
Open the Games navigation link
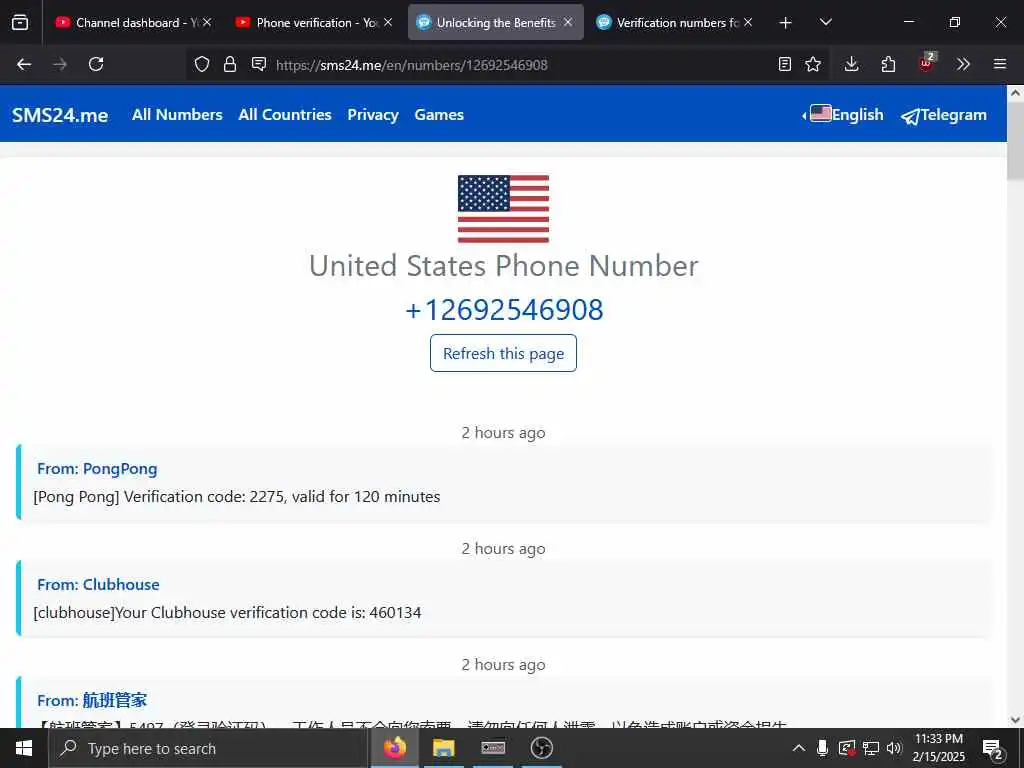coord(439,115)
